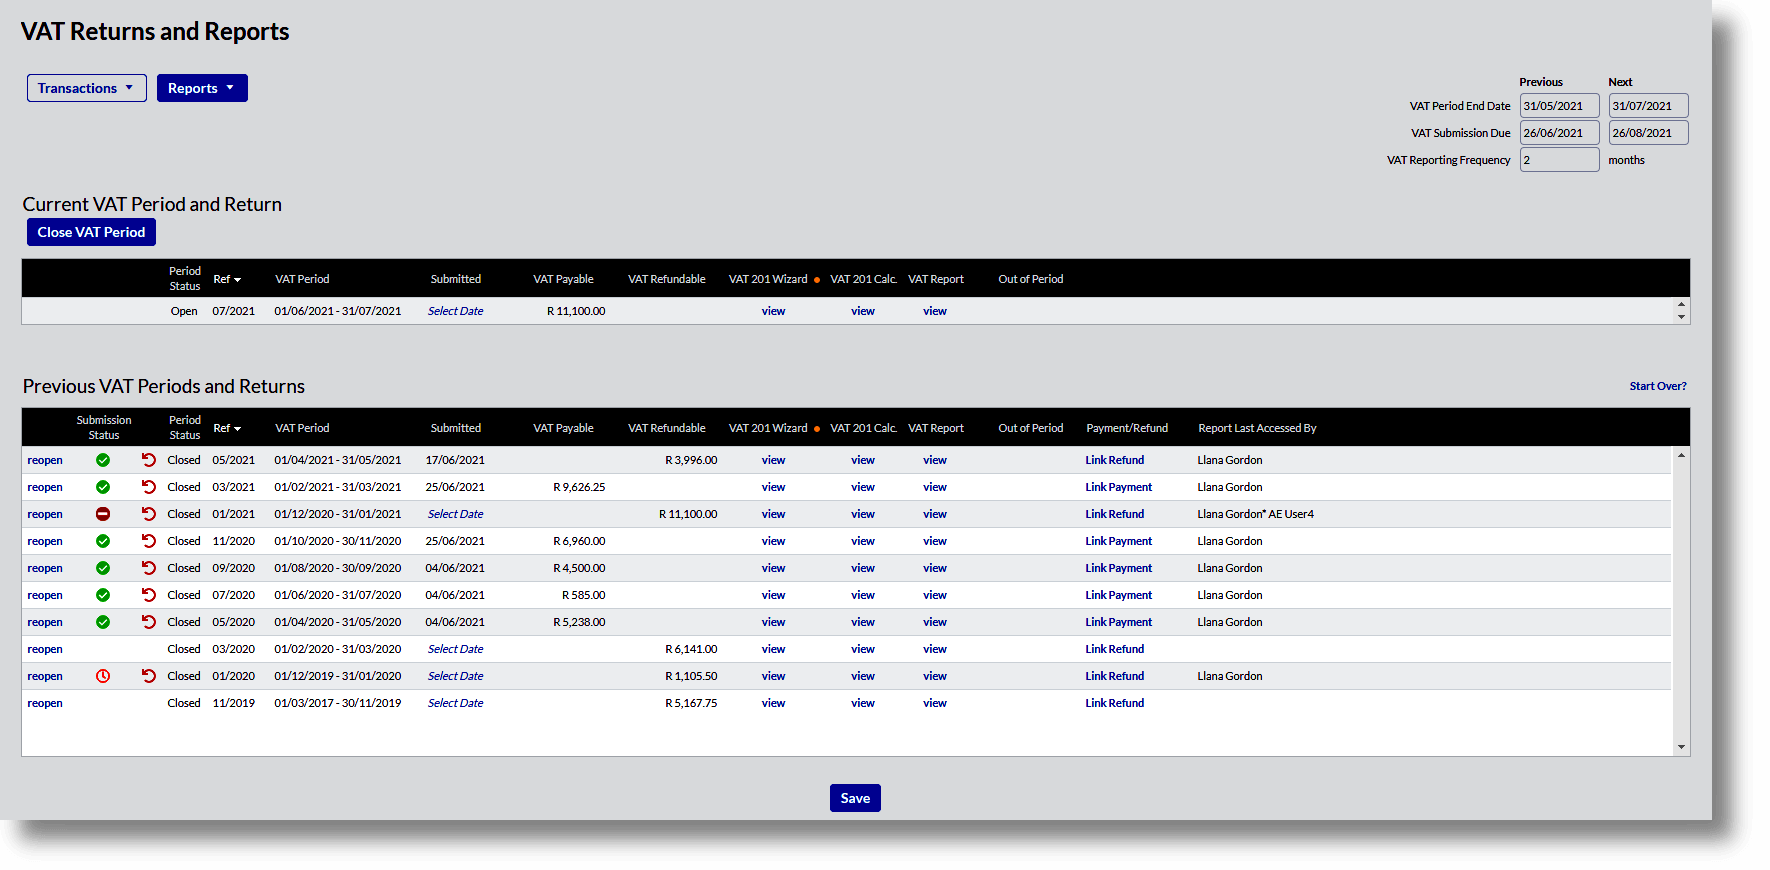Click Link Refund for 01/2021
This screenshot has height=870, width=1770.
(x=1115, y=514)
